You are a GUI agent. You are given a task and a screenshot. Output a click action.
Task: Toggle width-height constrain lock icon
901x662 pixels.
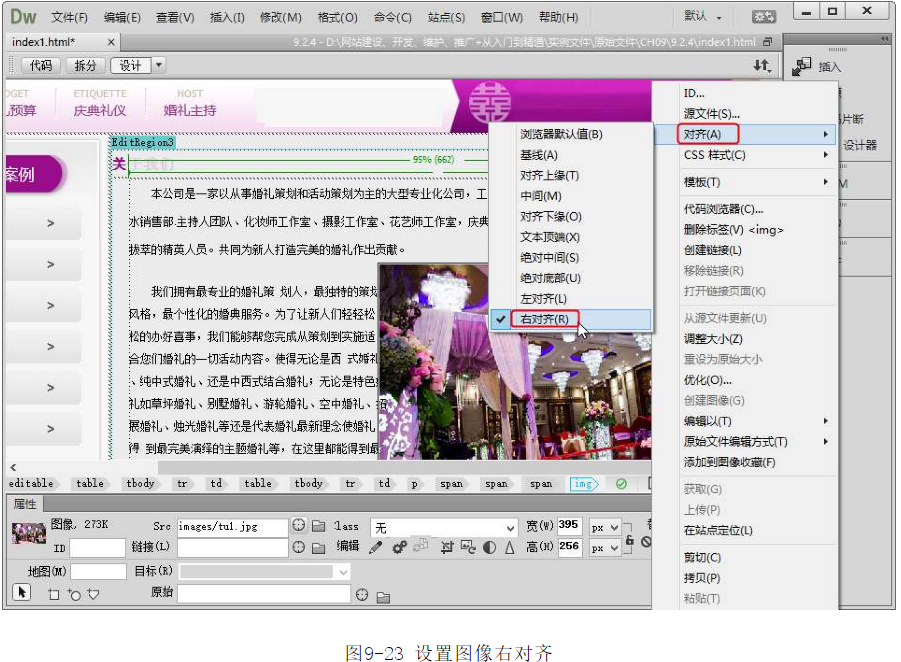point(629,540)
